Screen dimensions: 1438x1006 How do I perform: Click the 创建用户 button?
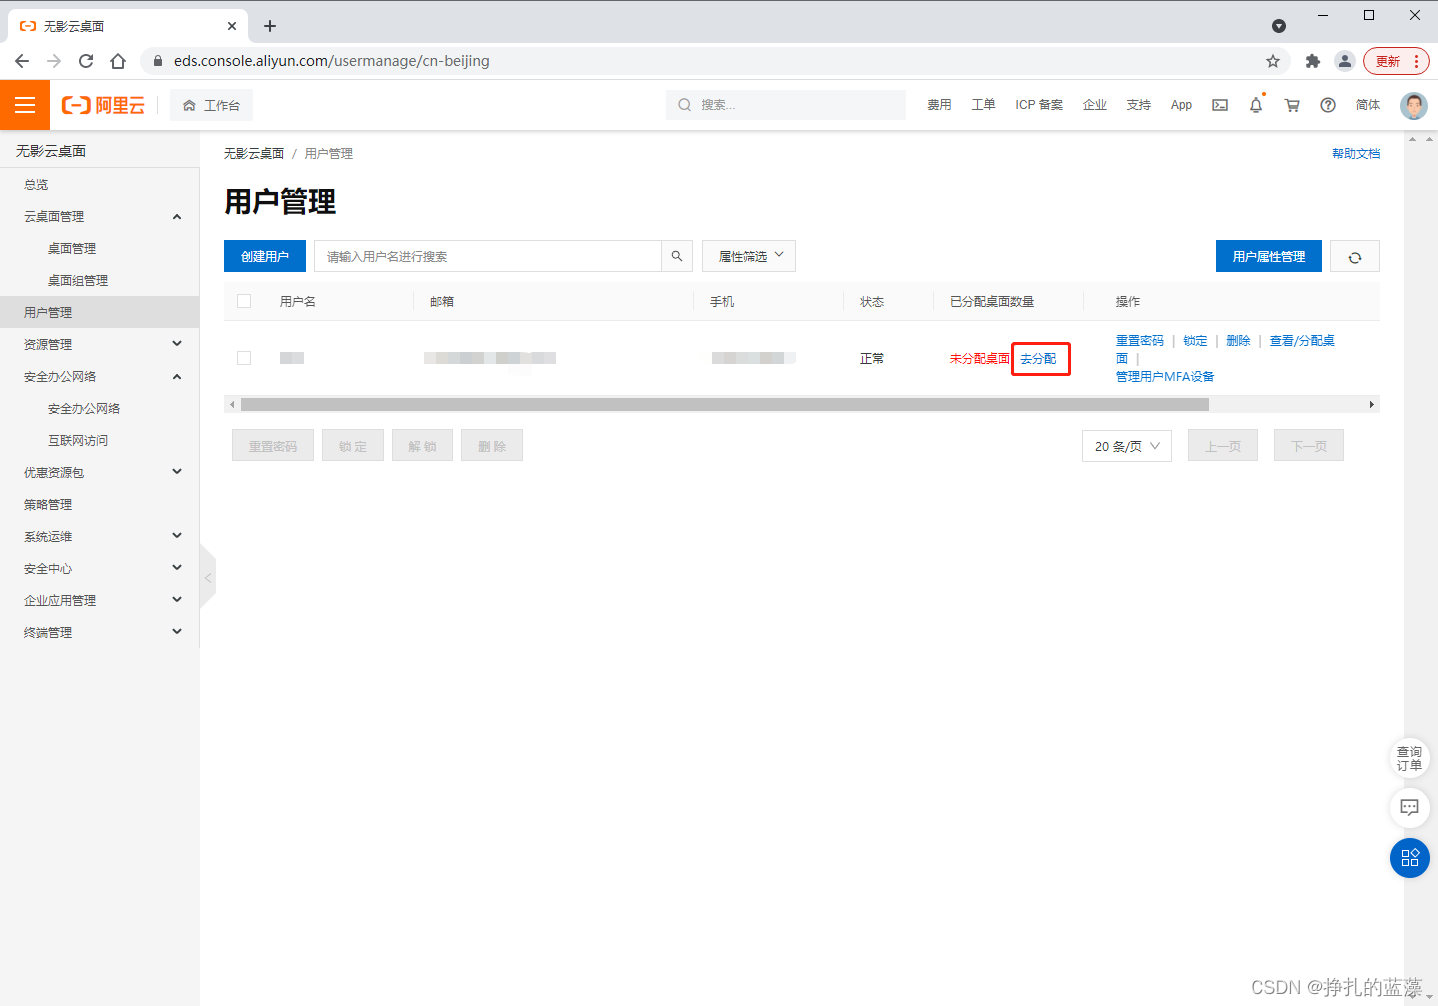point(264,256)
